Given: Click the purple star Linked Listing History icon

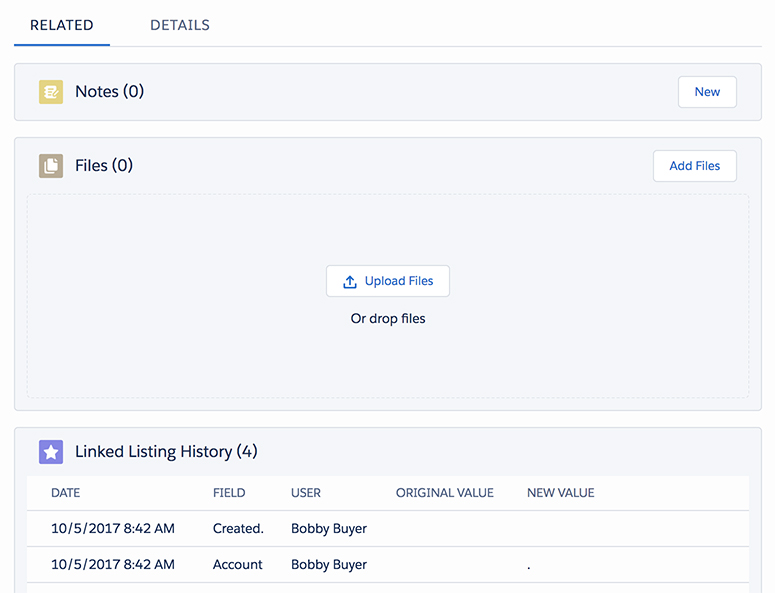Looking at the screenshot, I should pos(51,452).
